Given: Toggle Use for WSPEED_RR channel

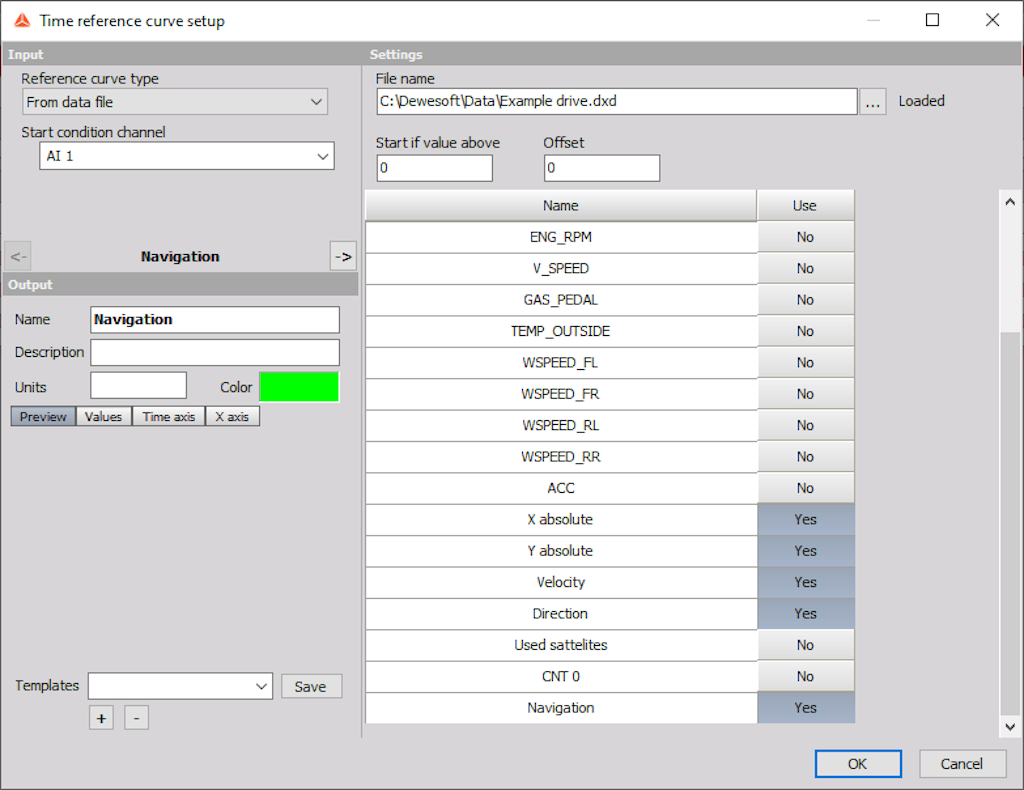Looking at the screenshot, I should click(805, 456).
